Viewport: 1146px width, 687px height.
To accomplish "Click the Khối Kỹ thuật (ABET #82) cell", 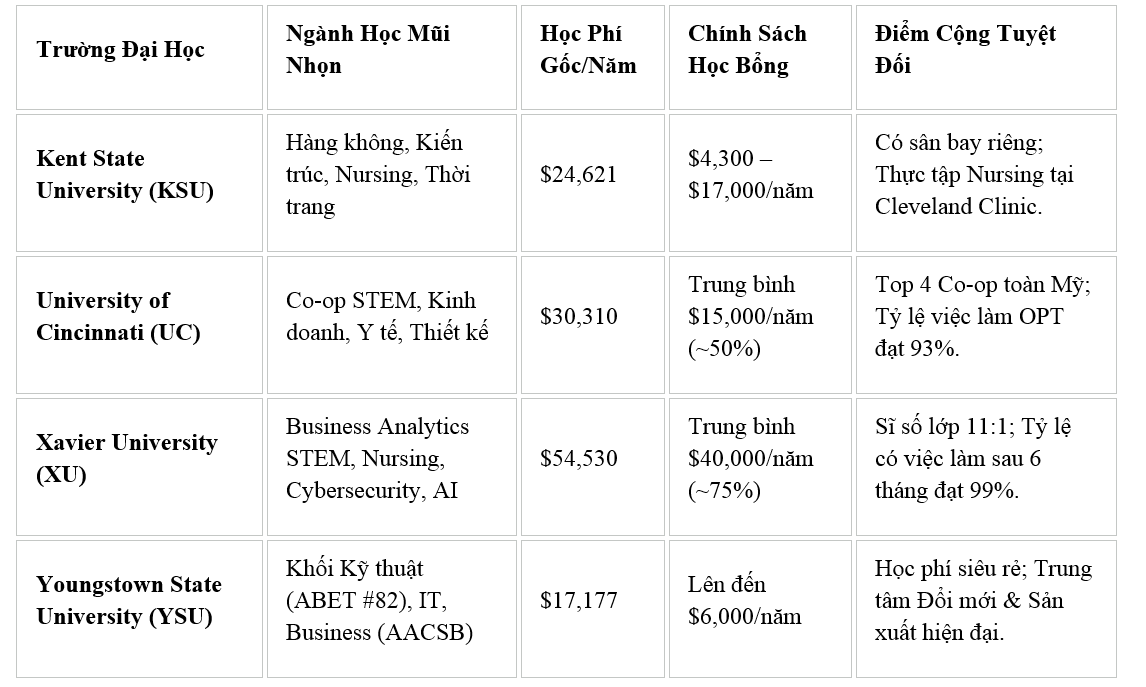I will point(392,609).
